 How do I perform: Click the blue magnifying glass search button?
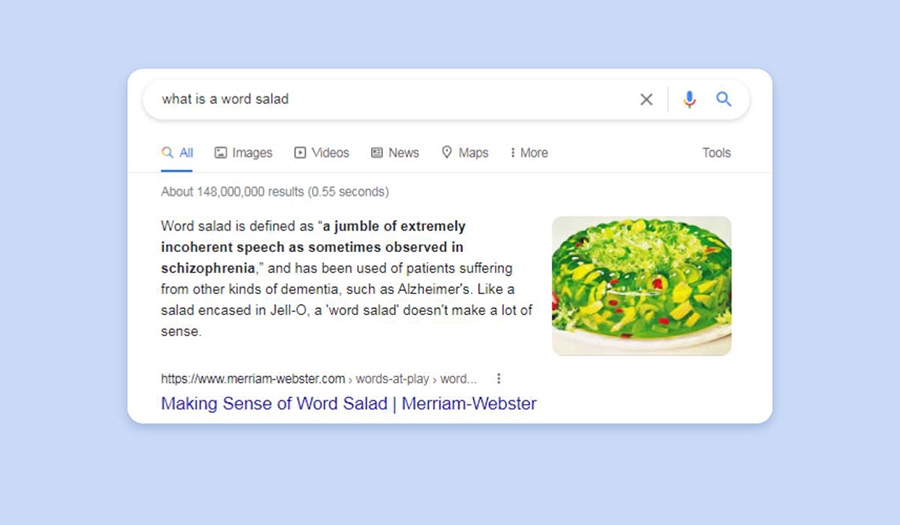pos(724,99)
